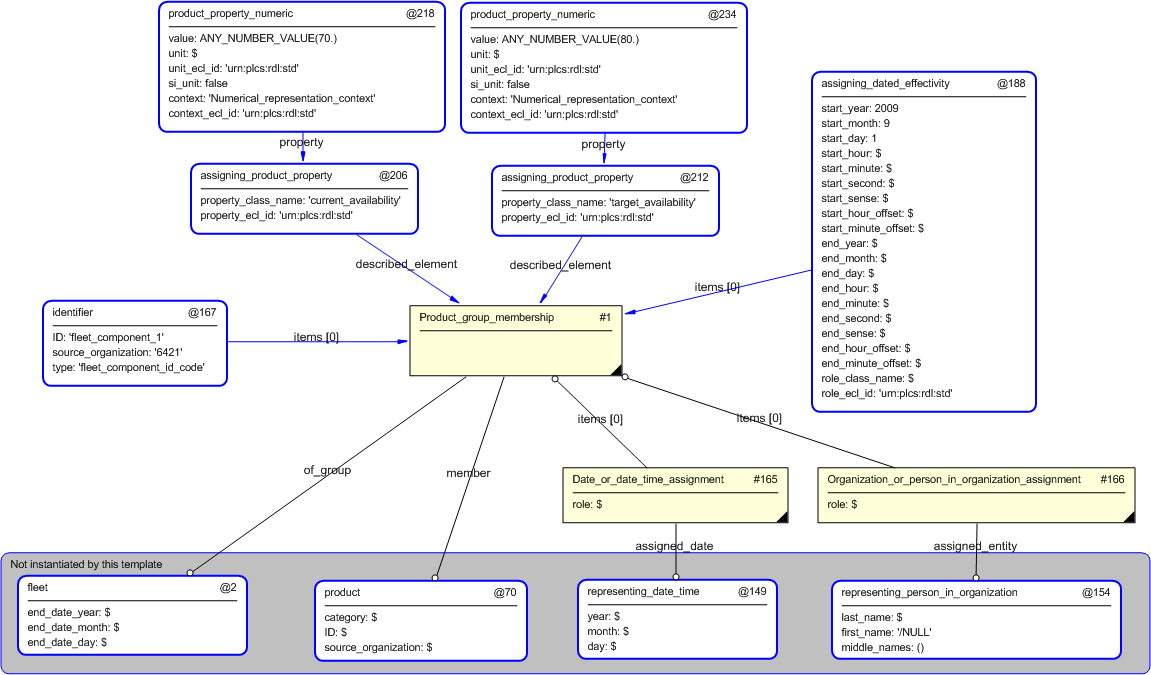Select the assigned_entity edge label
This screenshot has width=1151, height=675.
(976, 547)
